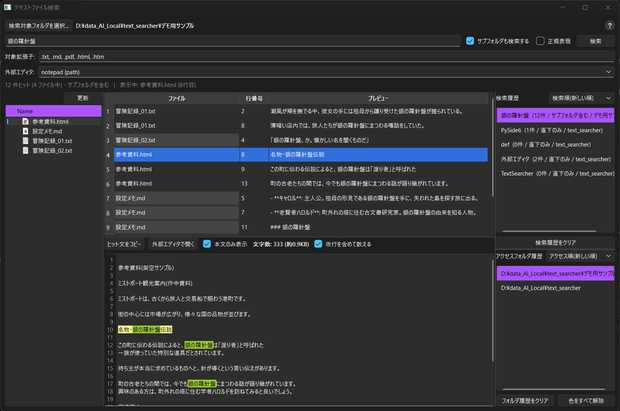Click the 検索 button
Viewport: 620px width, 411px height.
595,41
